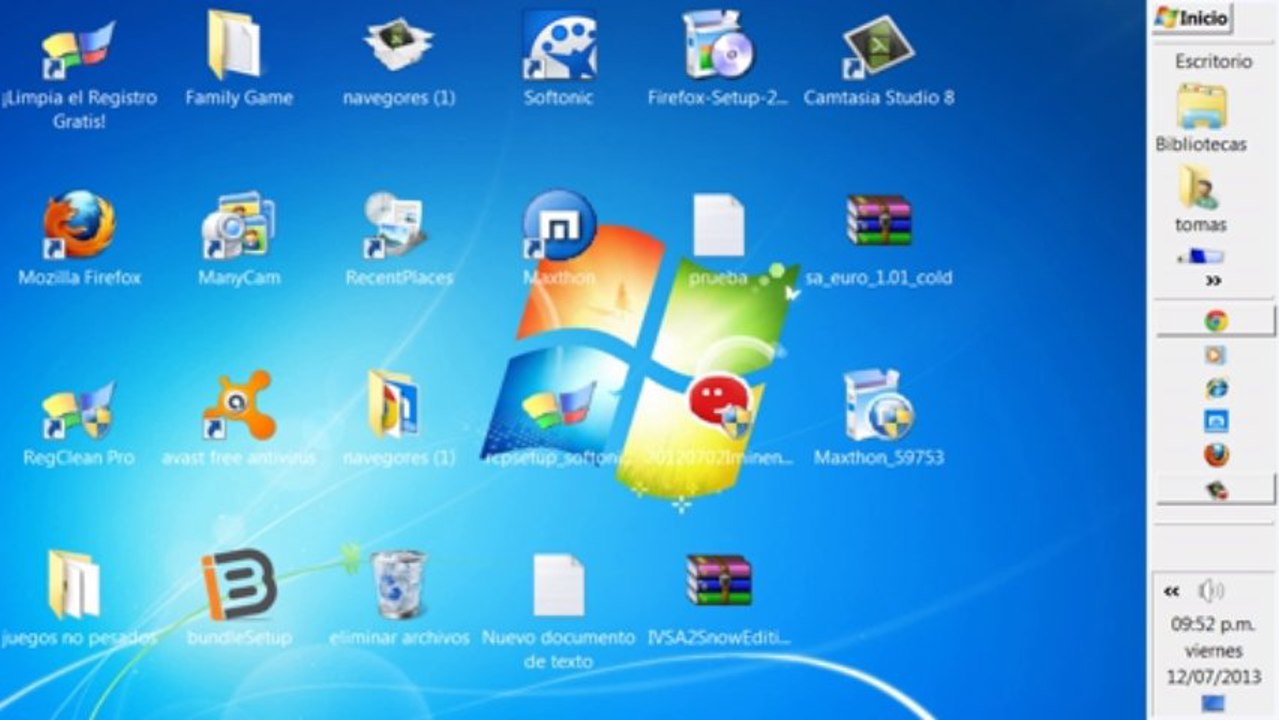Click the Inicio start button

coord(1192,18)
